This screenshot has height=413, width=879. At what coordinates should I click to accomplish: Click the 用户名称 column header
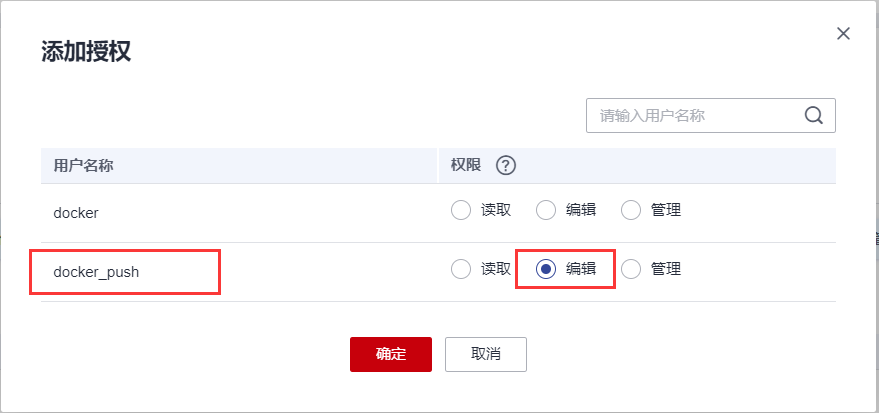(84, 165)
